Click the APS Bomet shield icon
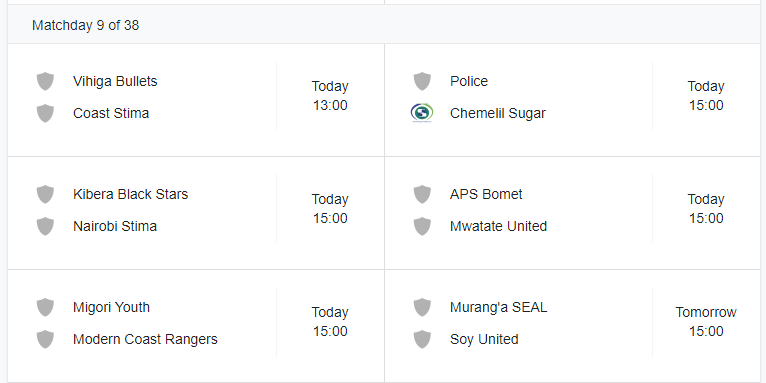Viewport: 766px width, 383px height. [x=422, y=194]
